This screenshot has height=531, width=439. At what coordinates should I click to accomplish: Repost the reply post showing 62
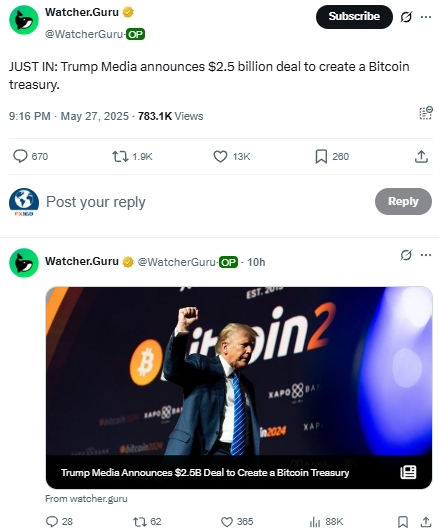click(x=140, y=522)
